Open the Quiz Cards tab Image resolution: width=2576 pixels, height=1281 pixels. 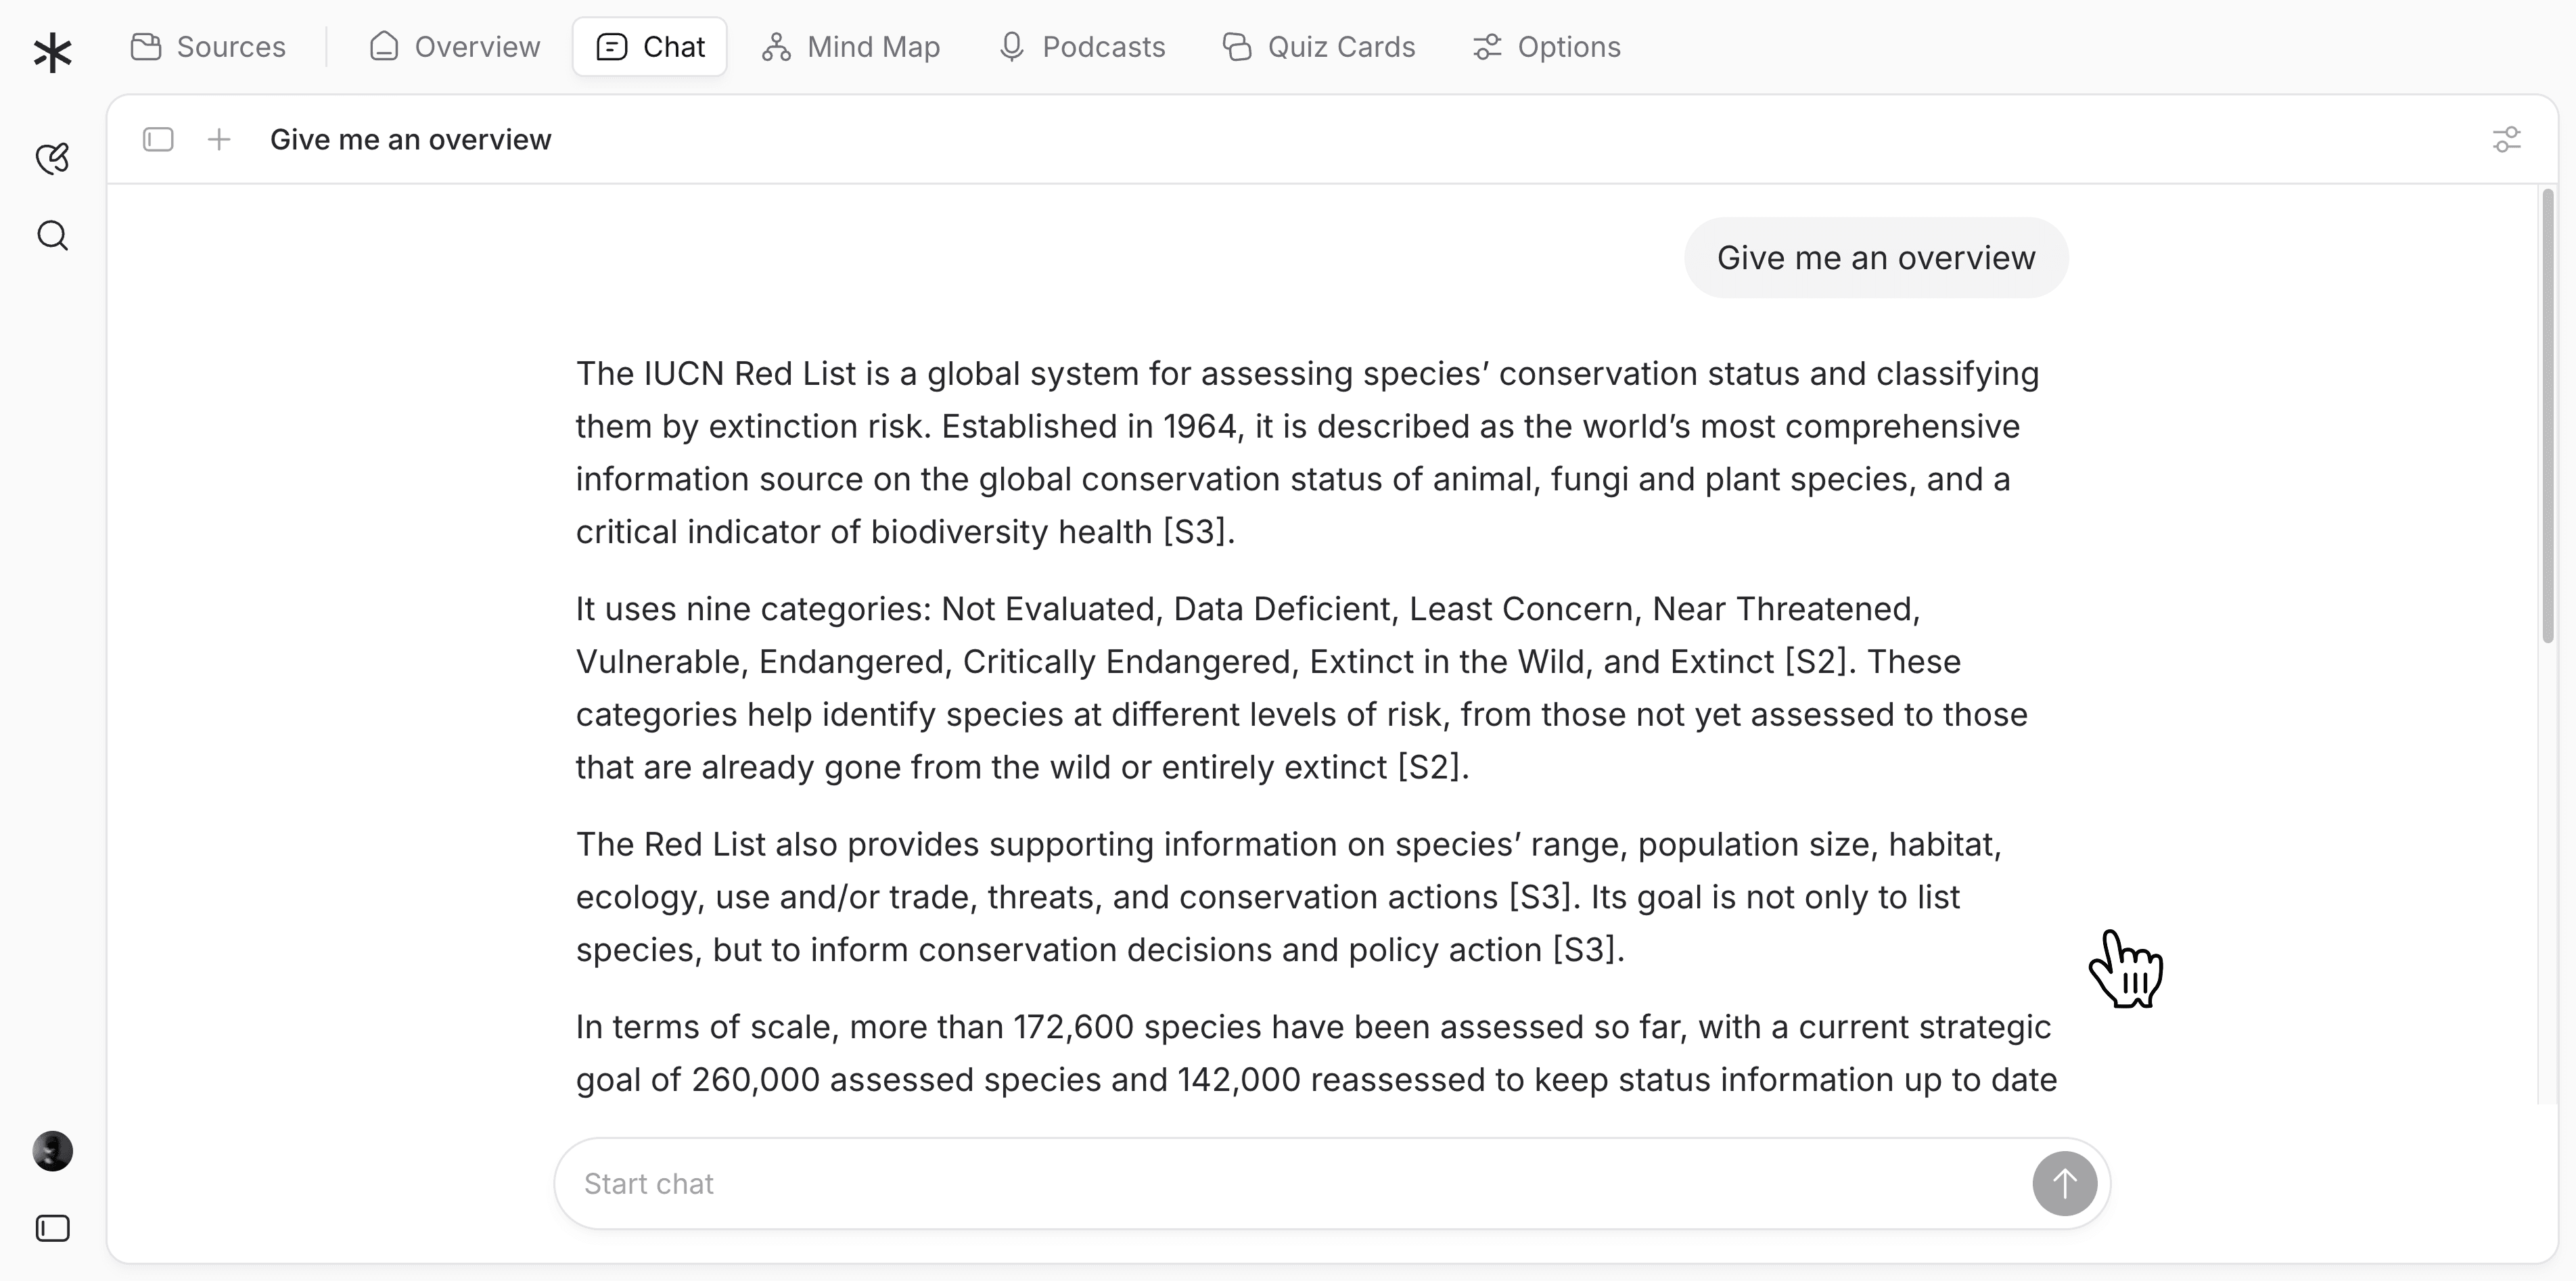tap(1319, 47)
